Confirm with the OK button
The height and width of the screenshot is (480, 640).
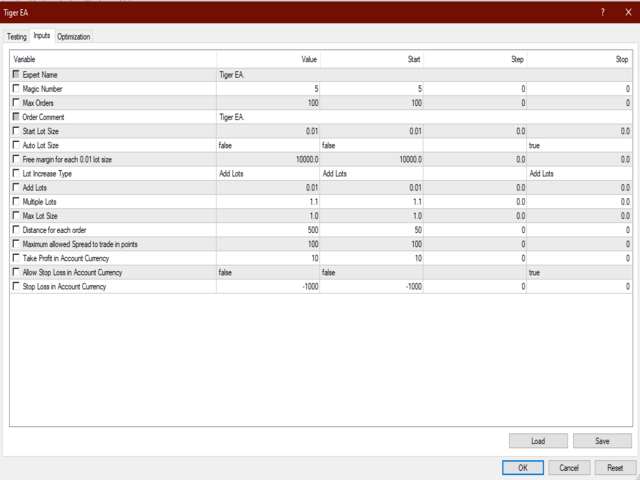click(523, 468)
